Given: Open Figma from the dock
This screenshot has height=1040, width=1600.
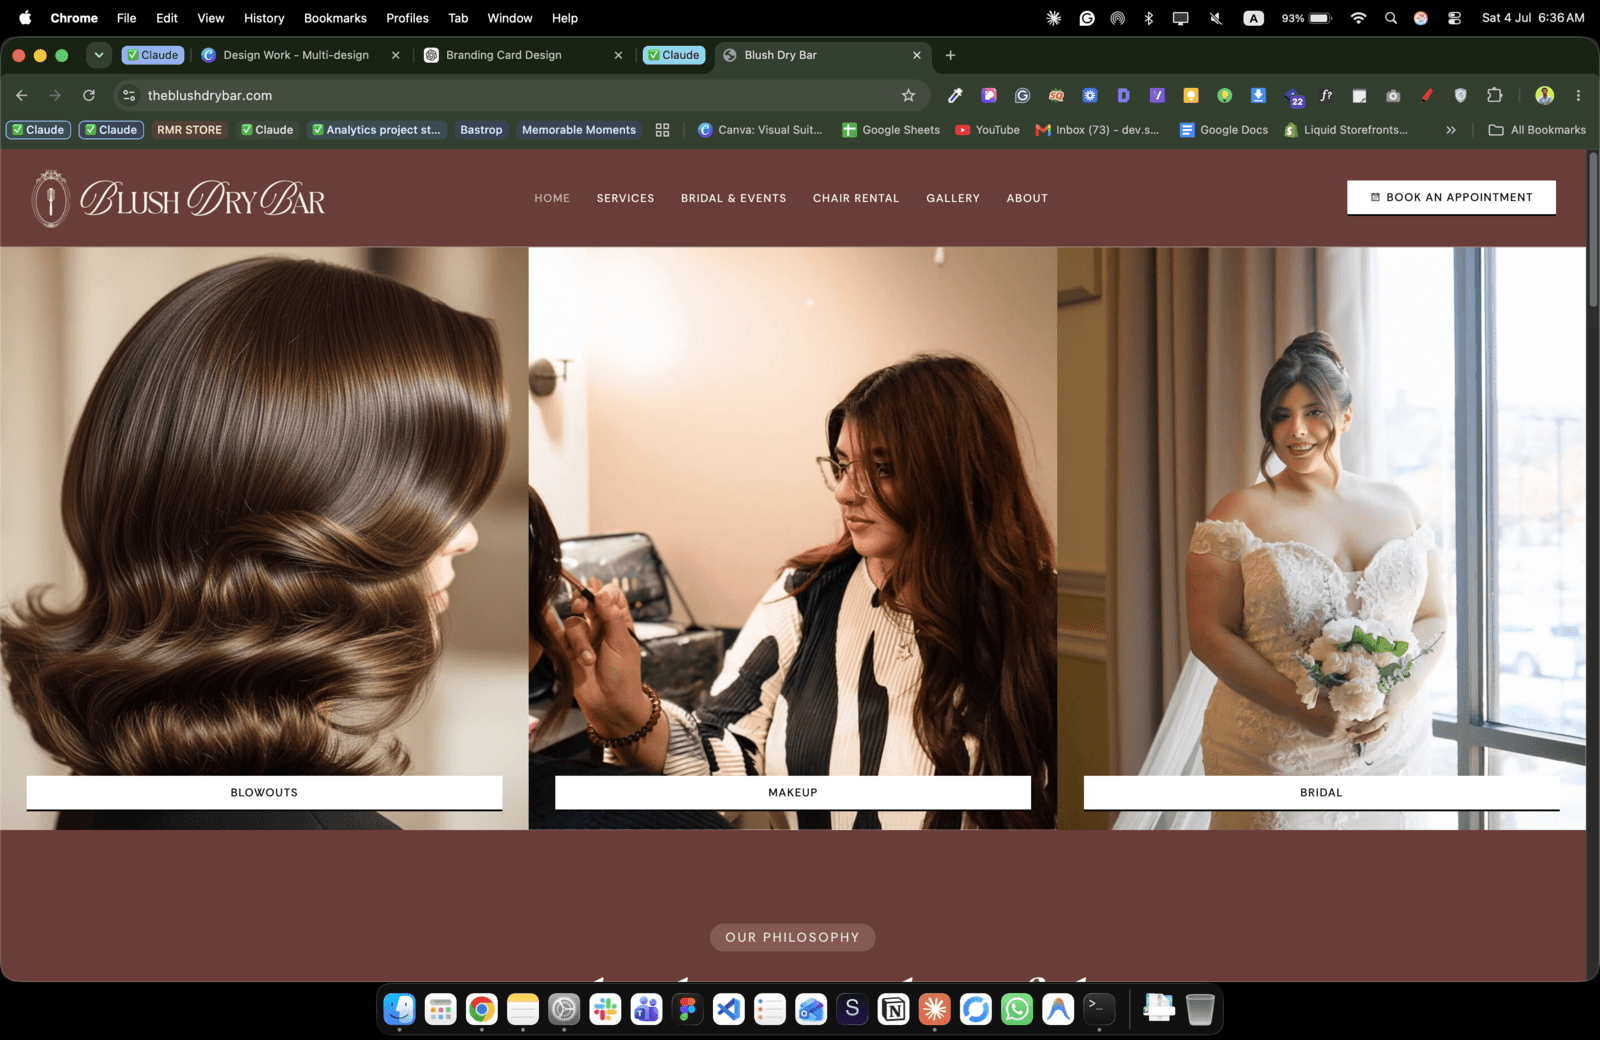Looking at the screenshot, I should pyautogui.click(x=687, y=1009).
